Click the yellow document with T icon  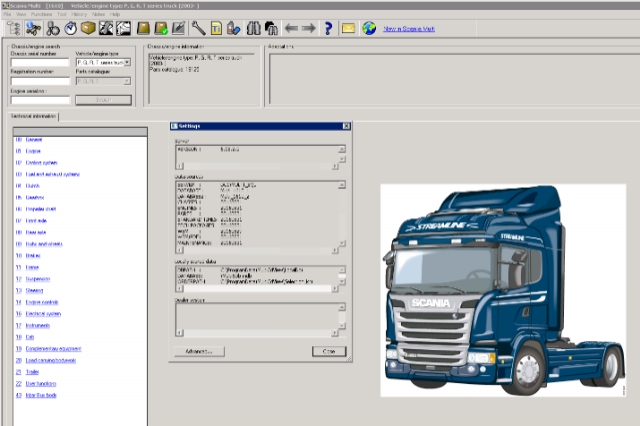point(216,29)
